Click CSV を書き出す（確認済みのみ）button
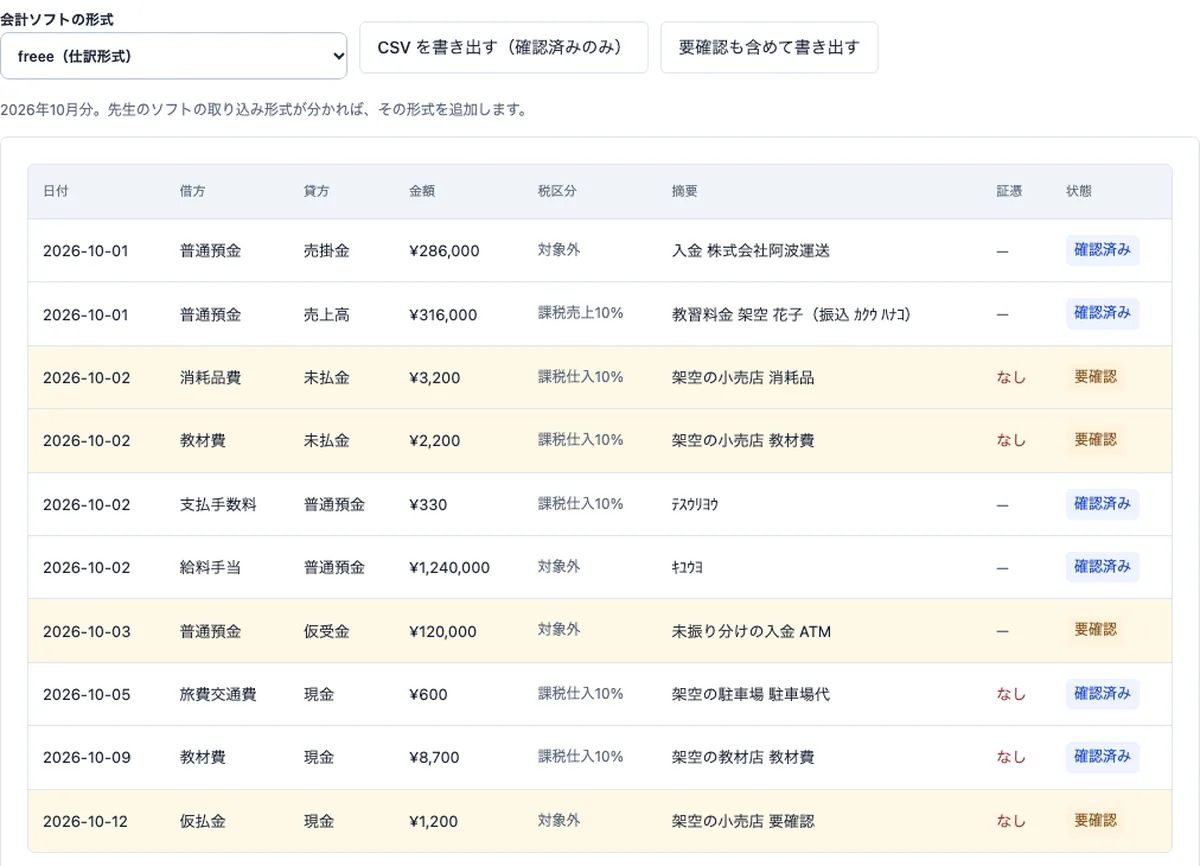The width and height of the screenshot is (1200, 866). point(504,47)
